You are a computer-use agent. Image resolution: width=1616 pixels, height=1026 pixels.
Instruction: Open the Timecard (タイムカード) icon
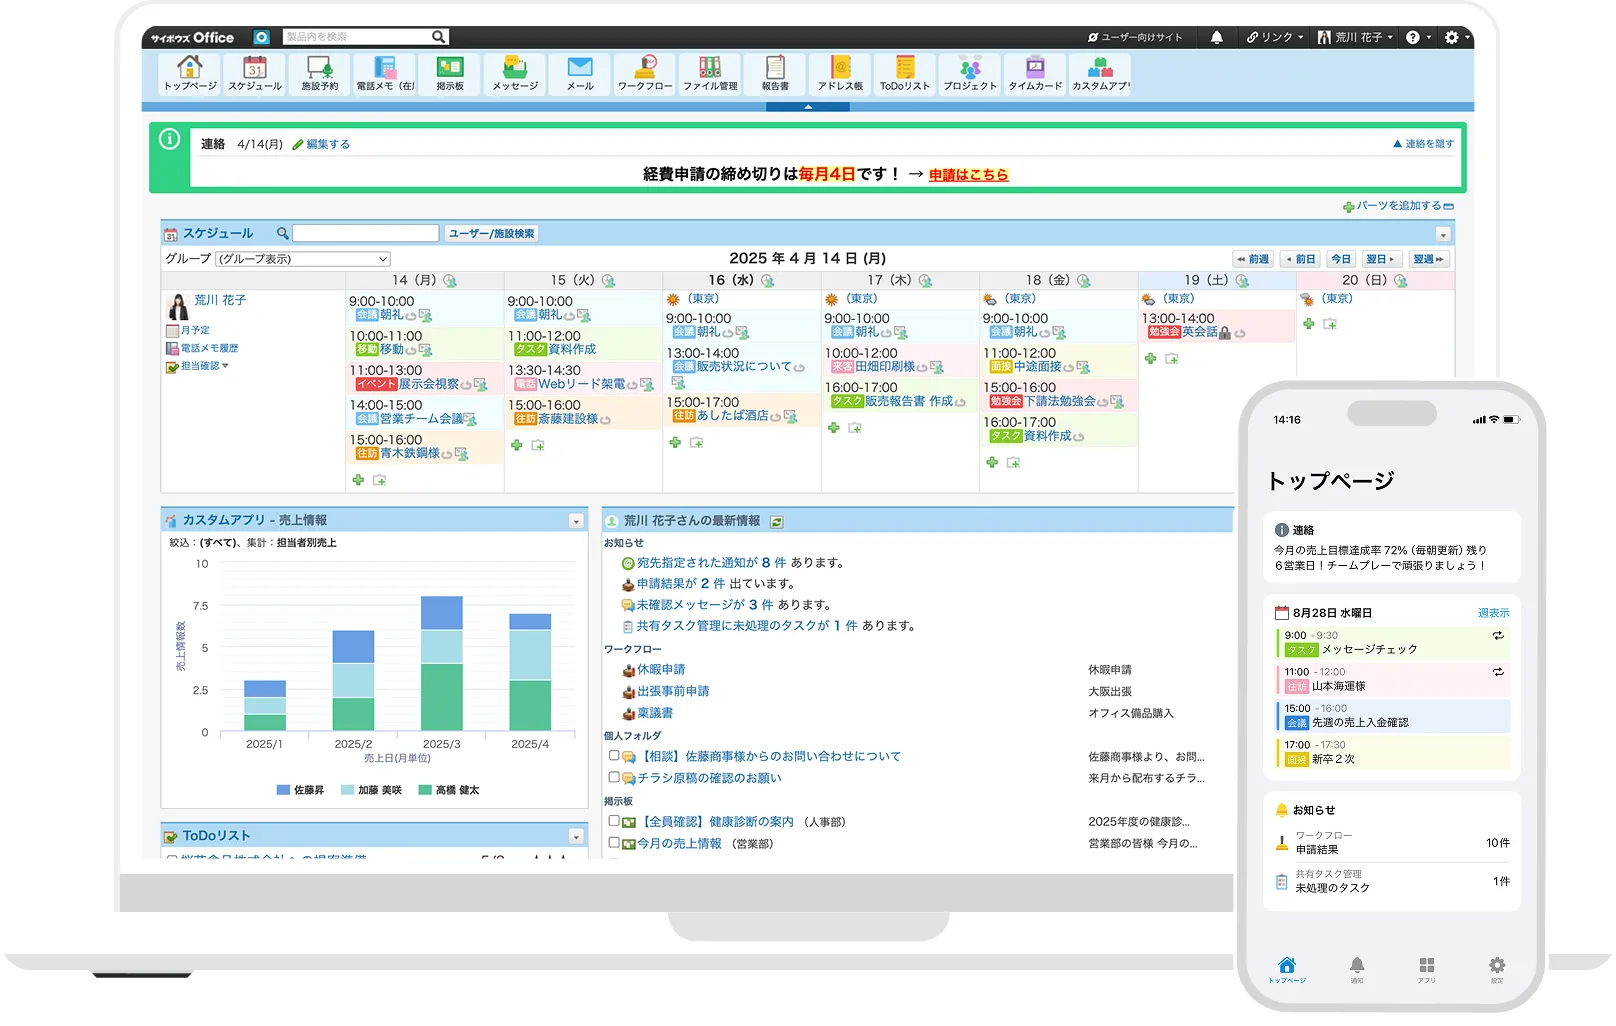pyautogui.click(x=1035, y=73)
